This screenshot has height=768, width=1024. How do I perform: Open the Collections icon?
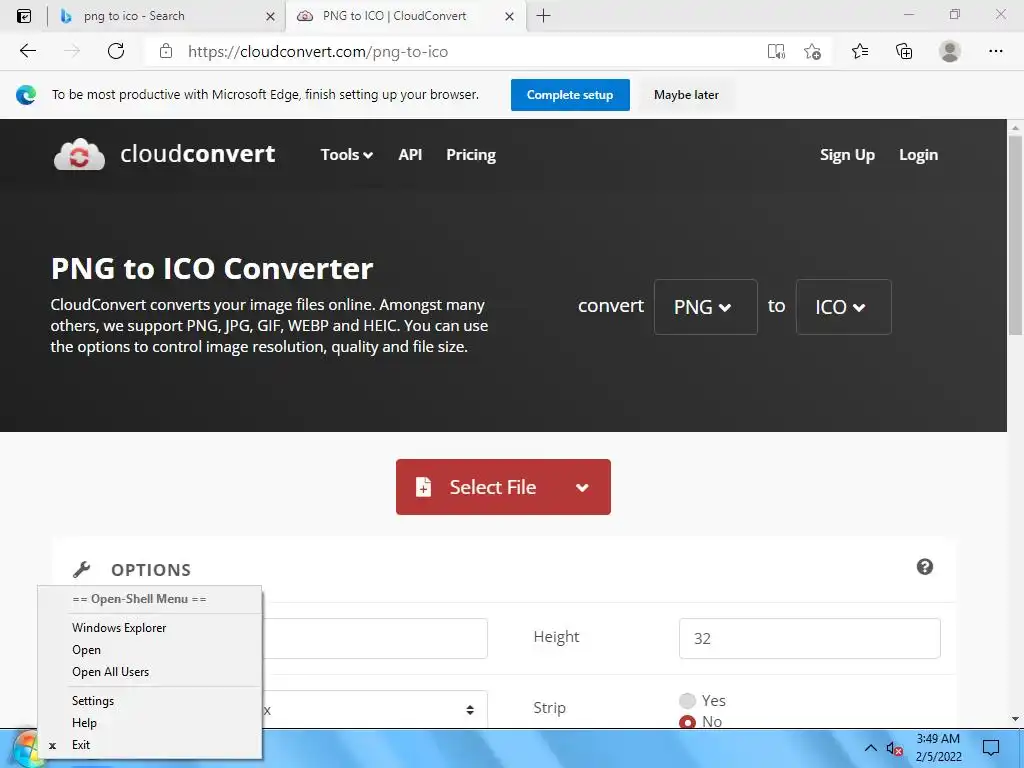[x=904, y=51]
